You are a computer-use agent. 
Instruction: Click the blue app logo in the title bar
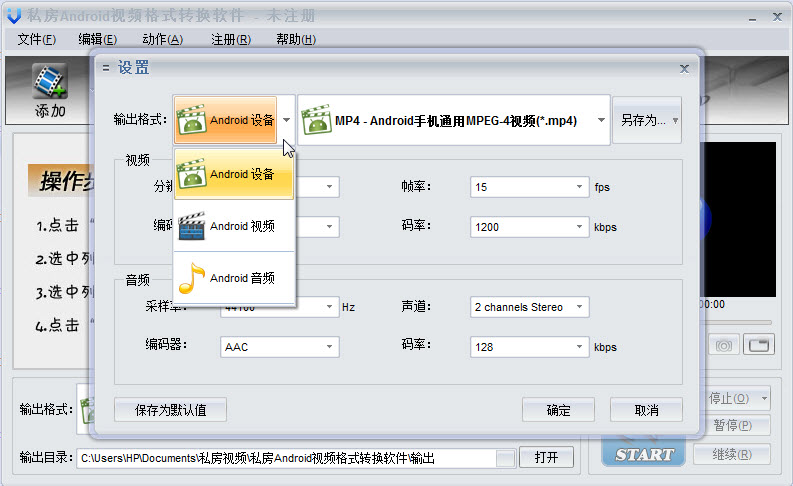click(14, 15)
